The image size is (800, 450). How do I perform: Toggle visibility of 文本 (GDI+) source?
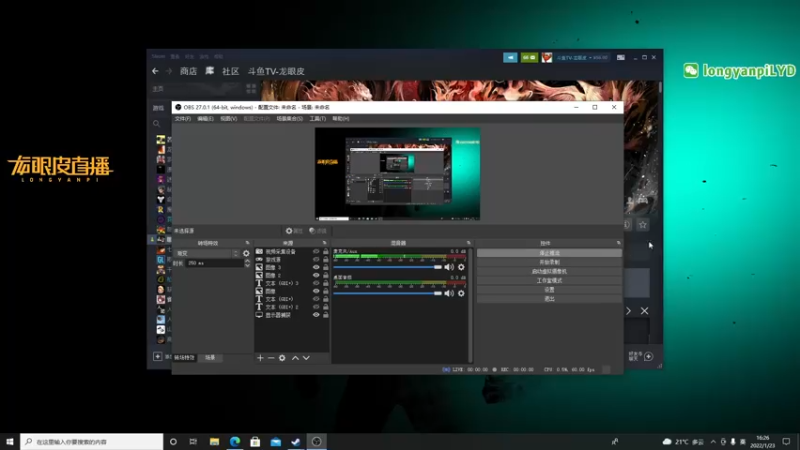tap(316, 298)
